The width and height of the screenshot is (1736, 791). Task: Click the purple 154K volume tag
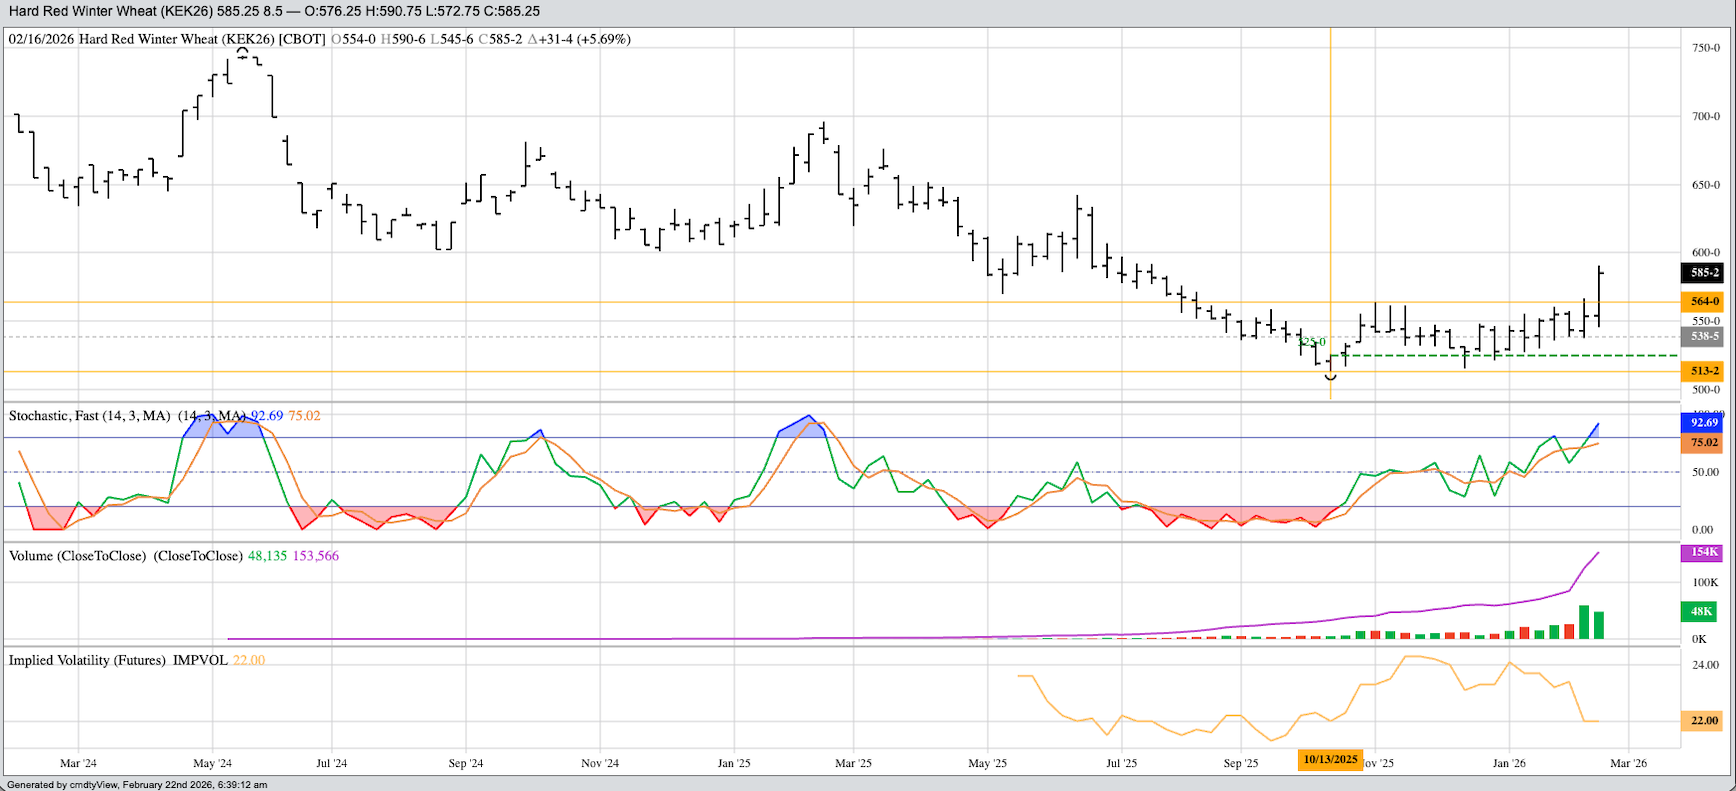[x=1704, y=552]
